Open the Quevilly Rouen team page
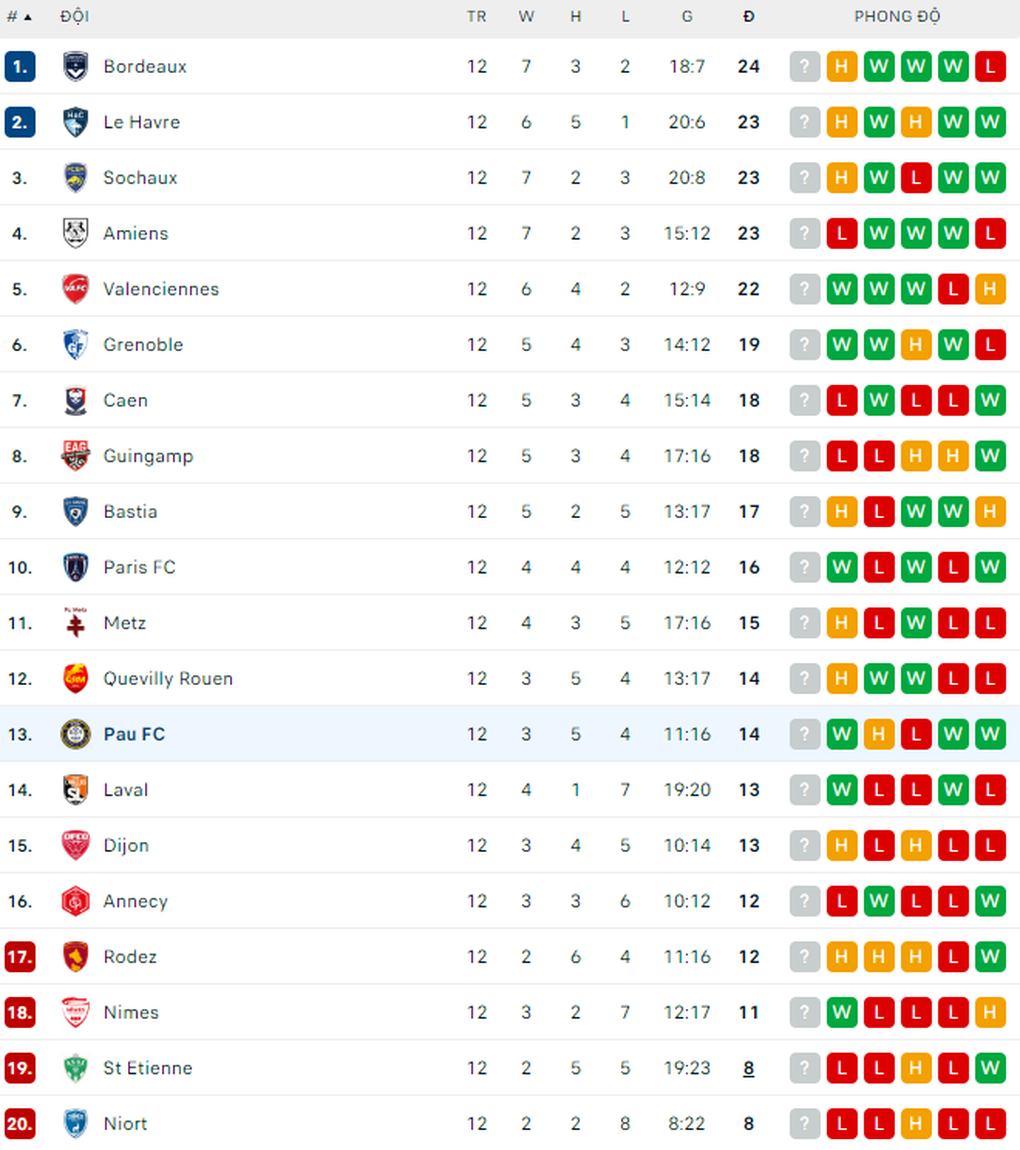Image resolution: width=1020 pixels, height=1150 pixels. point(168,679)
